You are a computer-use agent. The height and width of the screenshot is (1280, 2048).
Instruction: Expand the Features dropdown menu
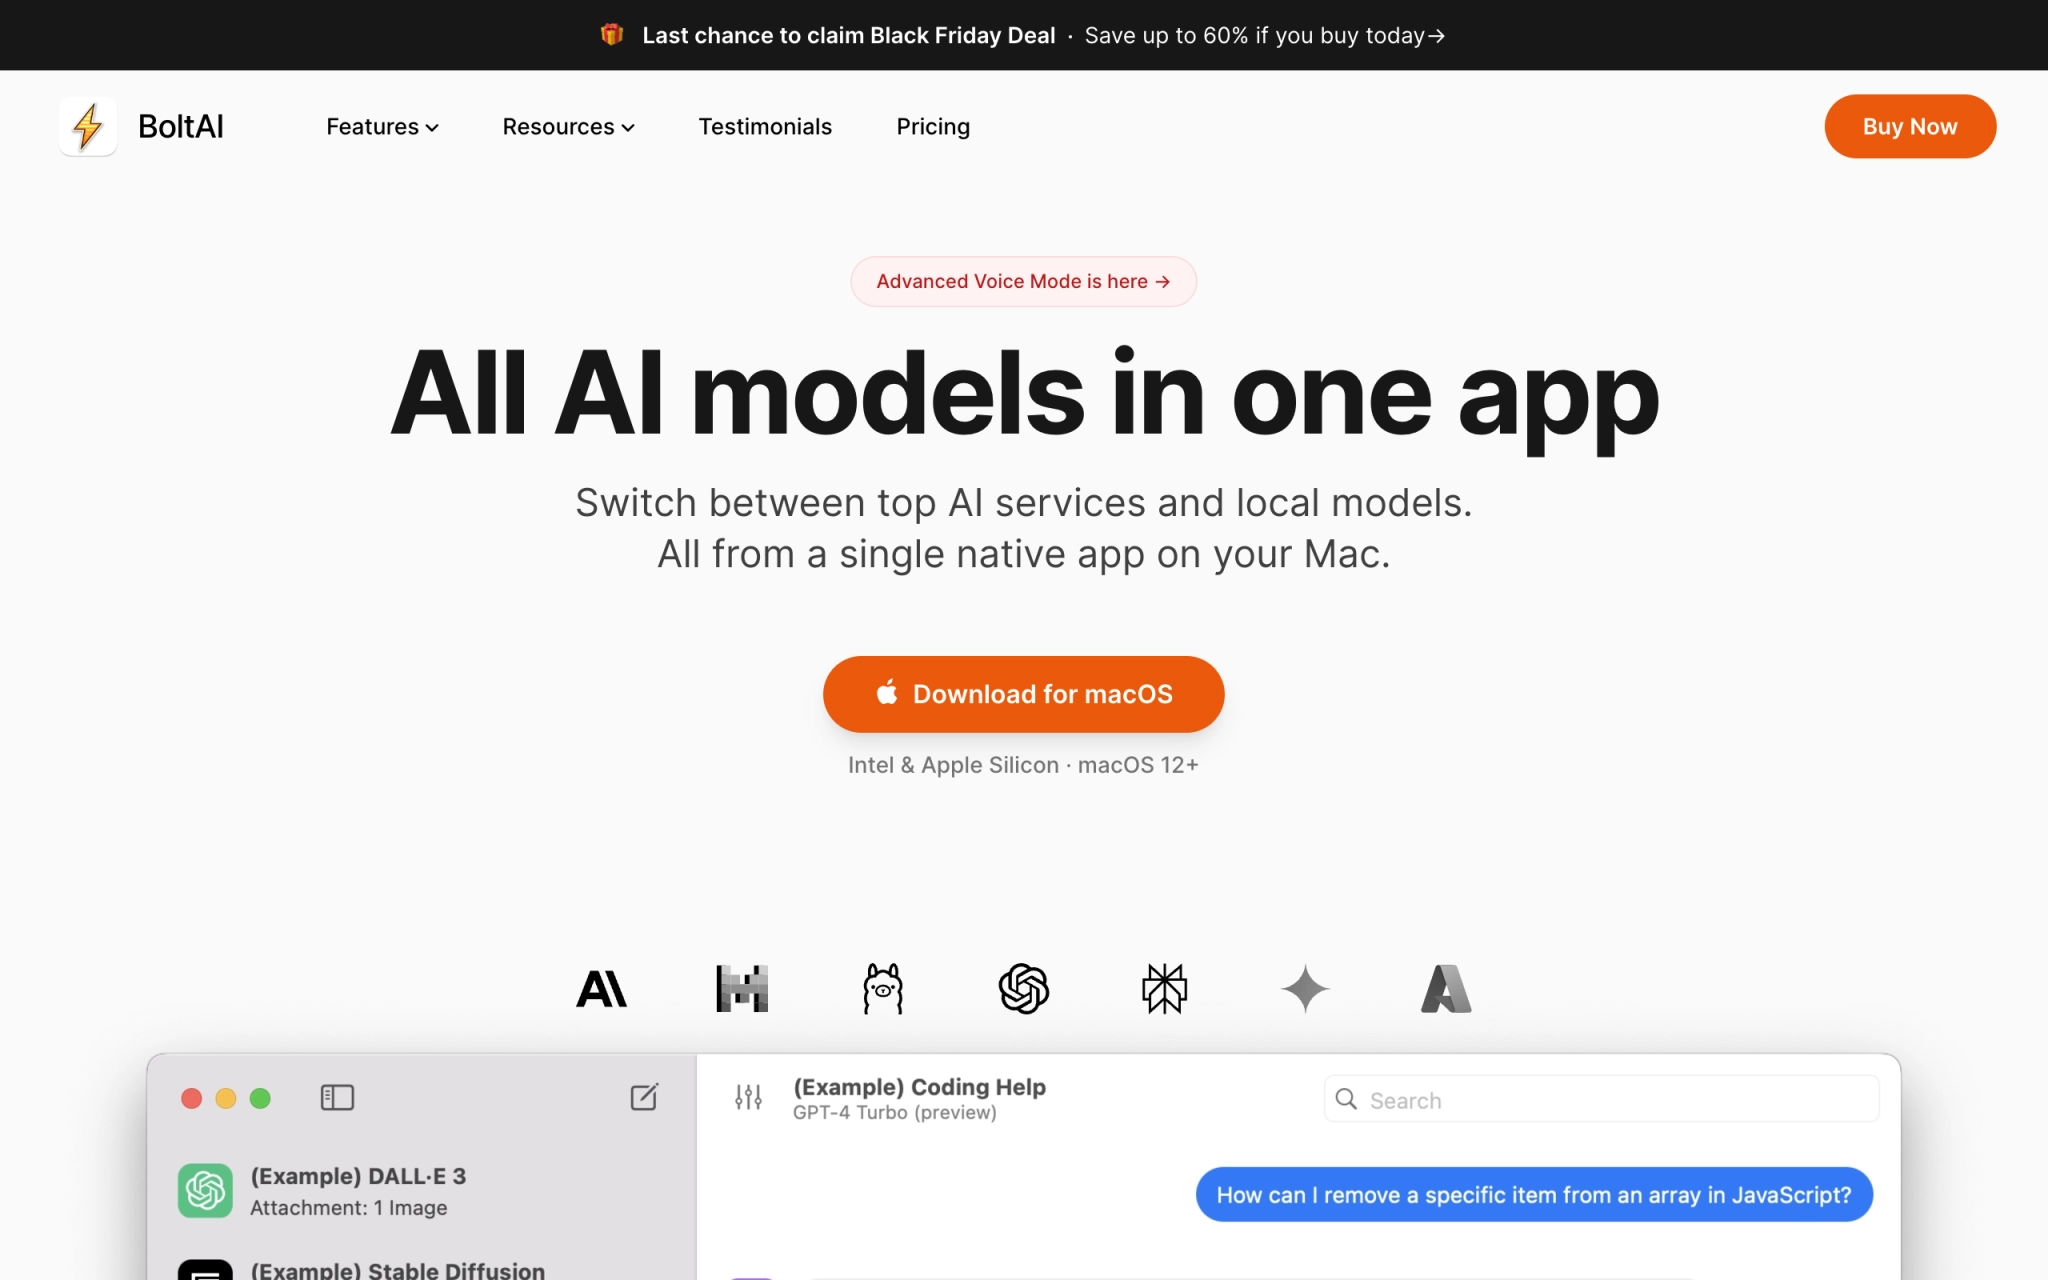382,127
